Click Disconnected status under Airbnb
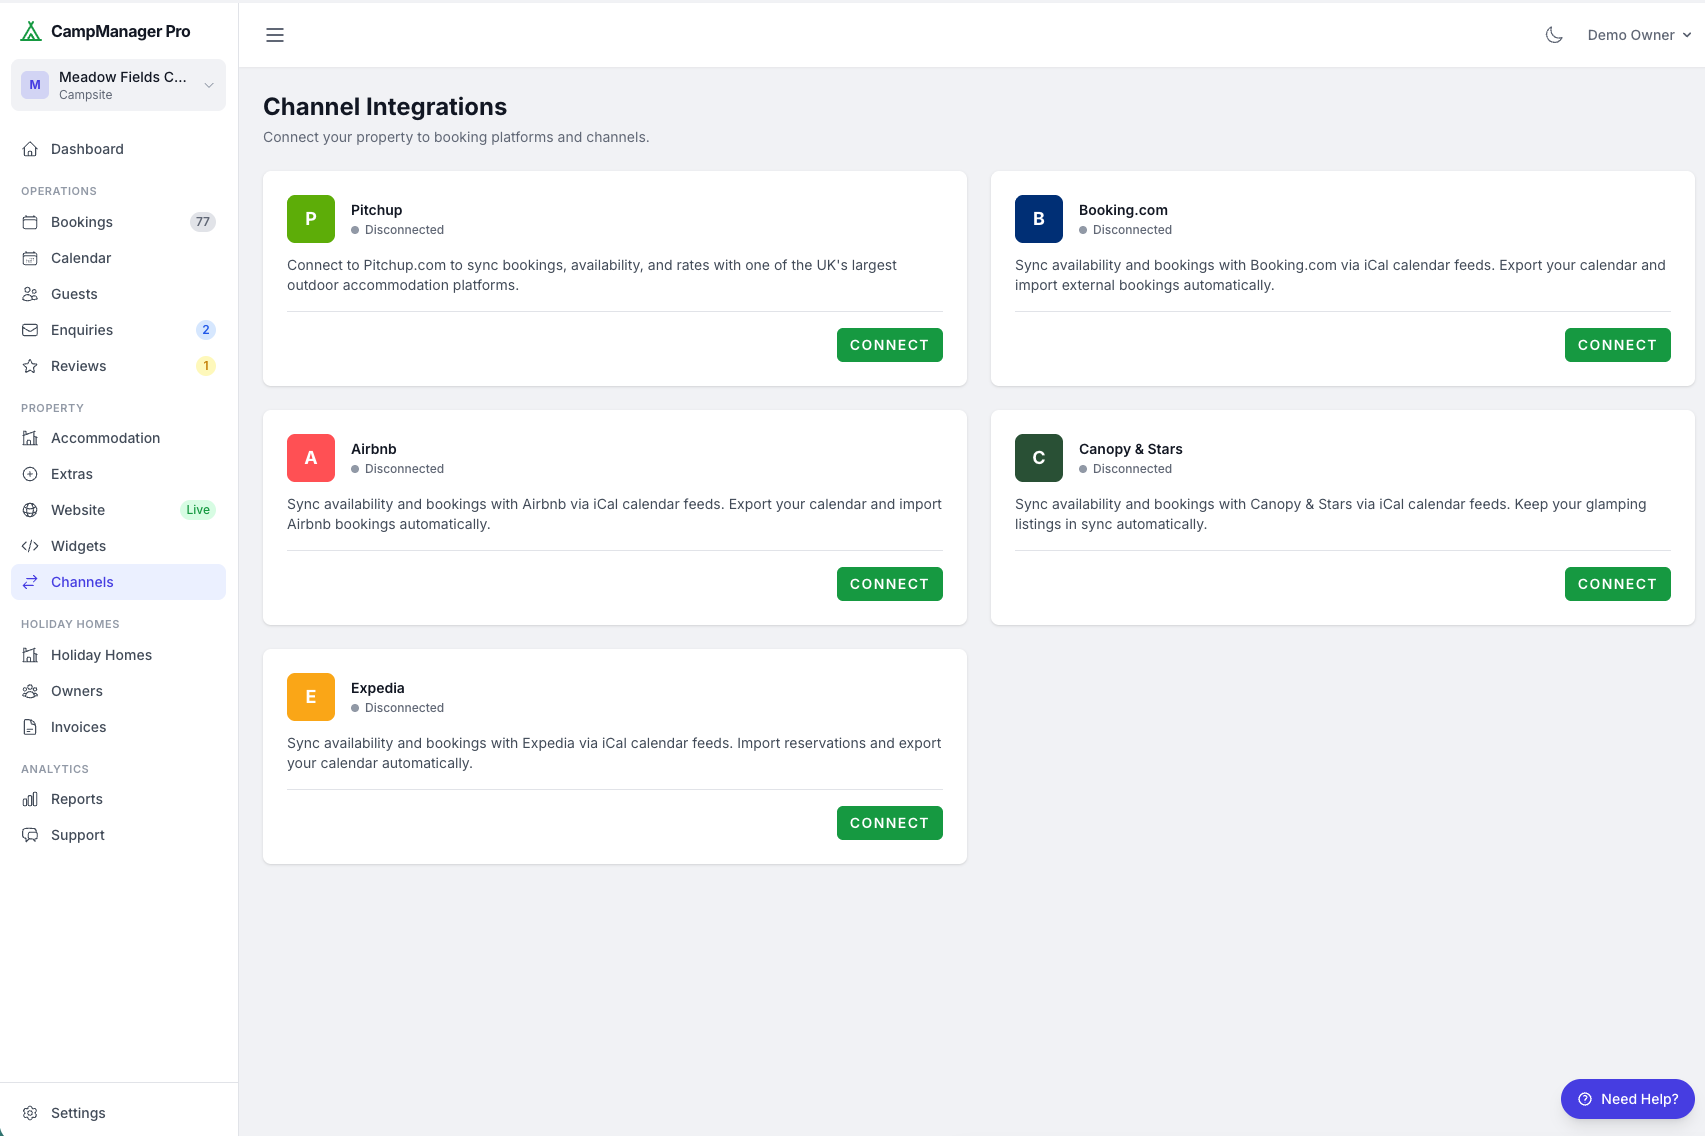Image resolution: width=1705 pixels, height=1136 pixels. point(397,469)
